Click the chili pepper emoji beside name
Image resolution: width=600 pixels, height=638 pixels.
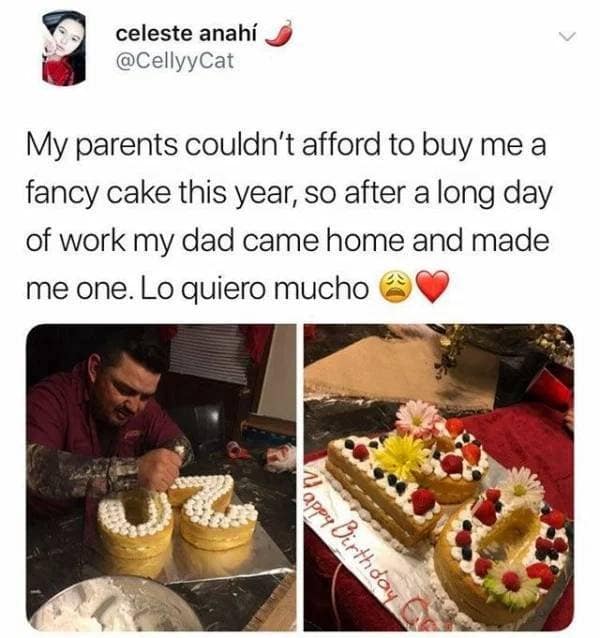click(279, 33)
